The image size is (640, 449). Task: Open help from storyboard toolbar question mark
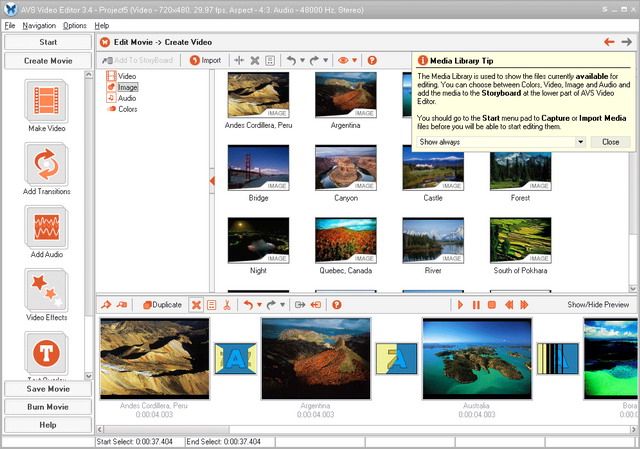(336, 305)
